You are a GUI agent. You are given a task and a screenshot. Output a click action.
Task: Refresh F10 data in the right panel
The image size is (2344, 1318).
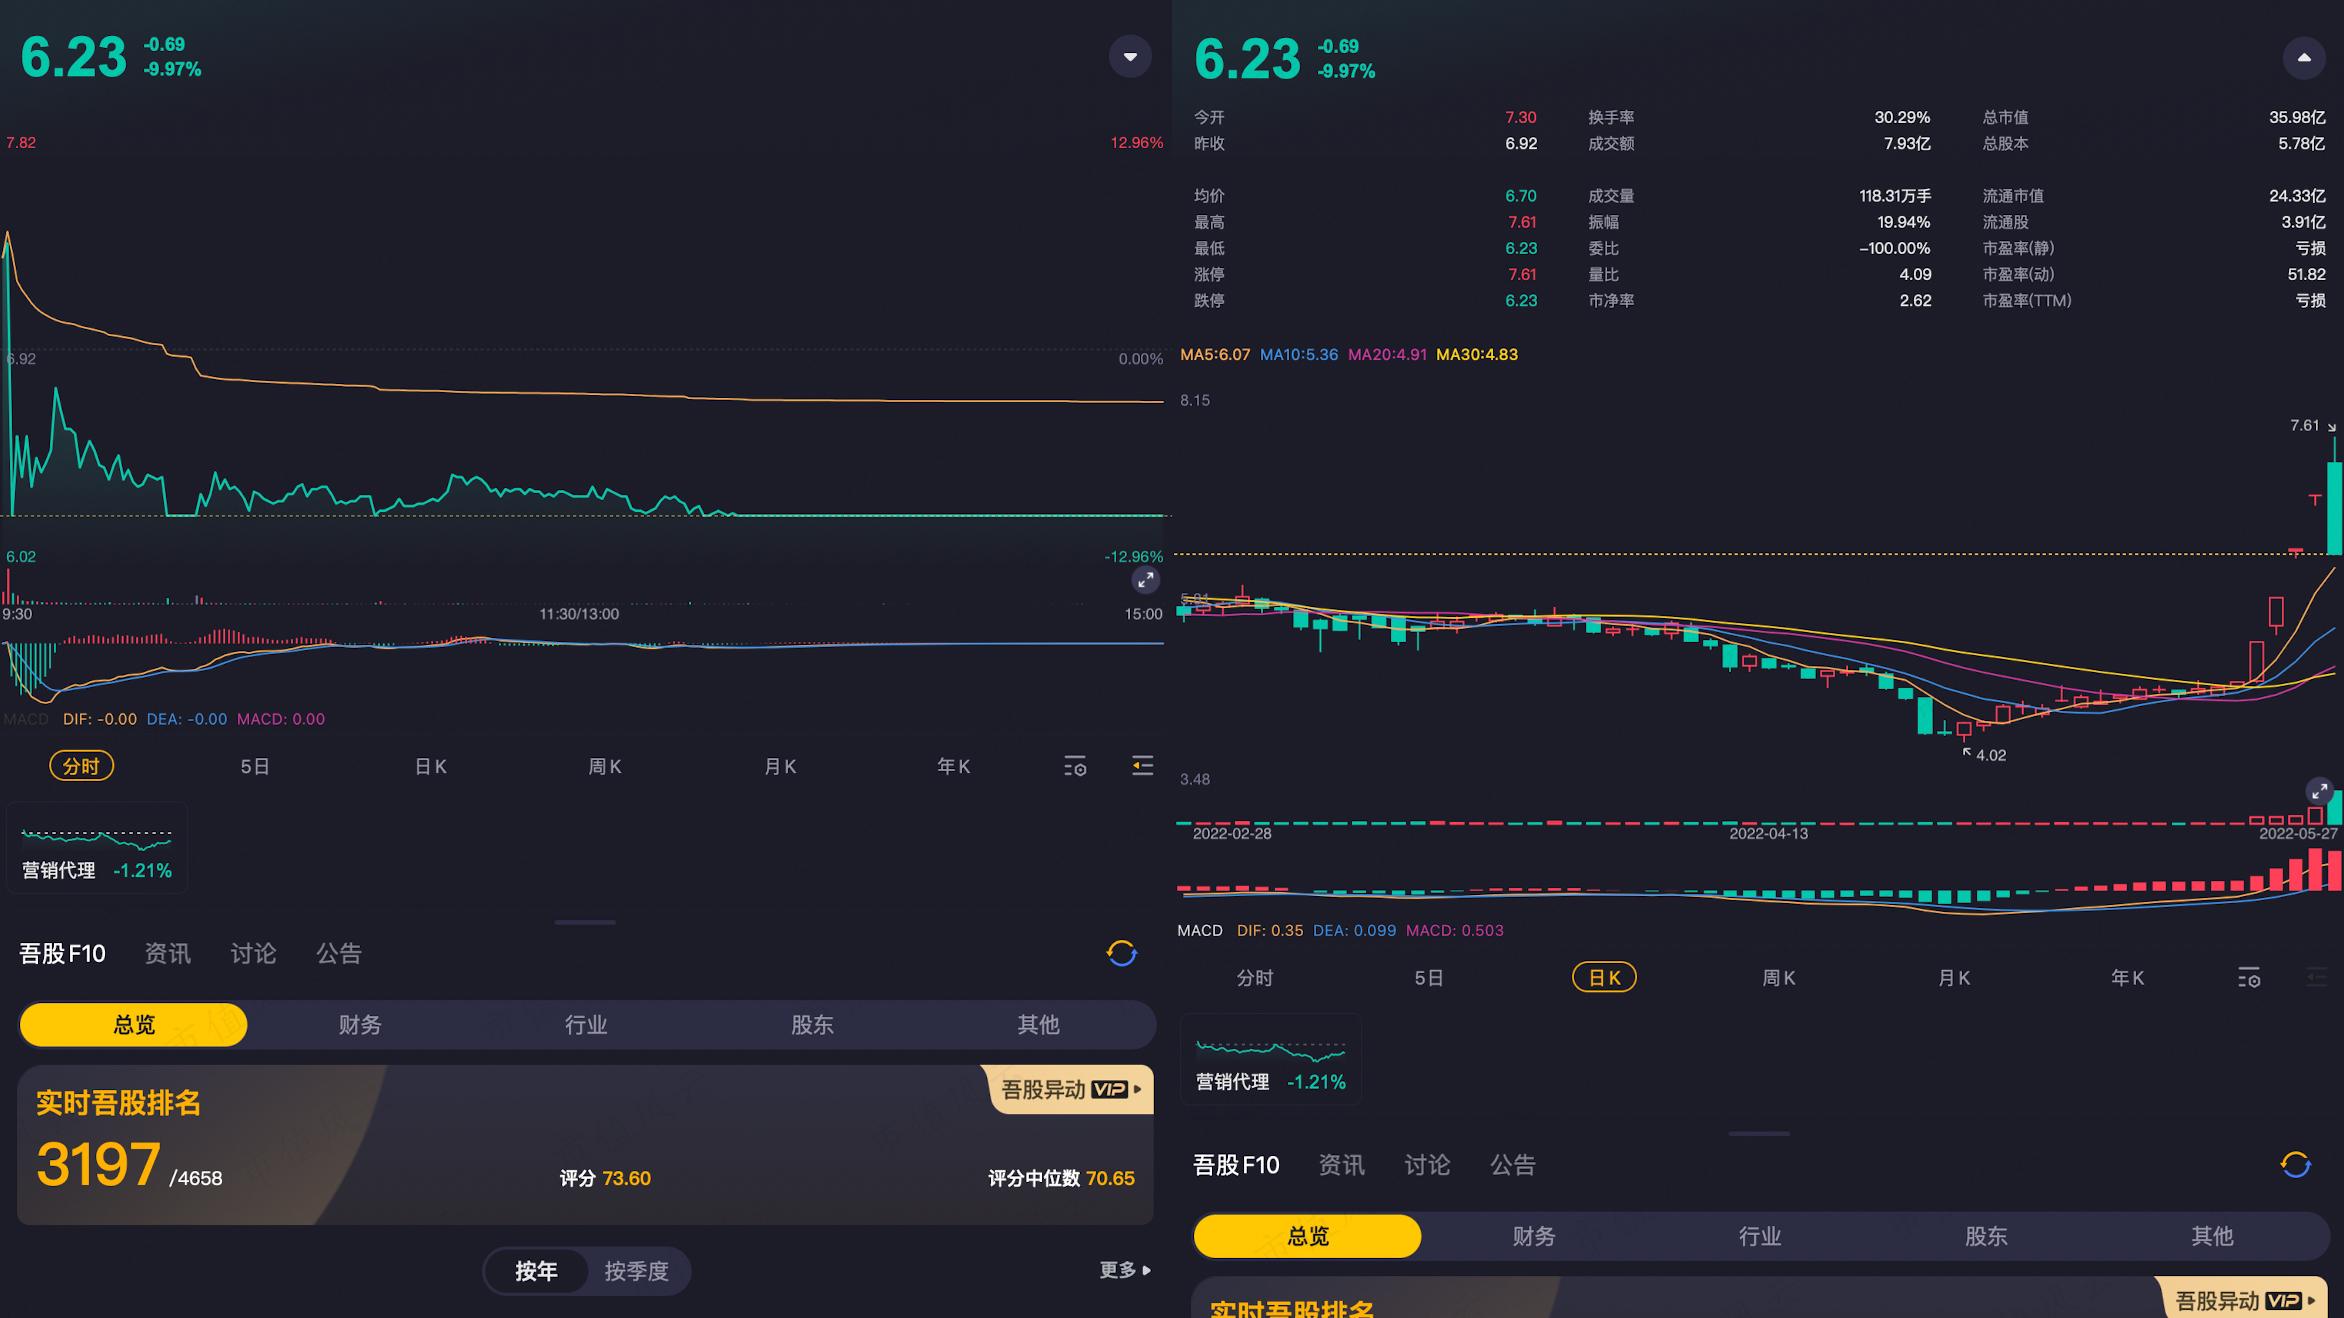[x=2296, y=1165]
